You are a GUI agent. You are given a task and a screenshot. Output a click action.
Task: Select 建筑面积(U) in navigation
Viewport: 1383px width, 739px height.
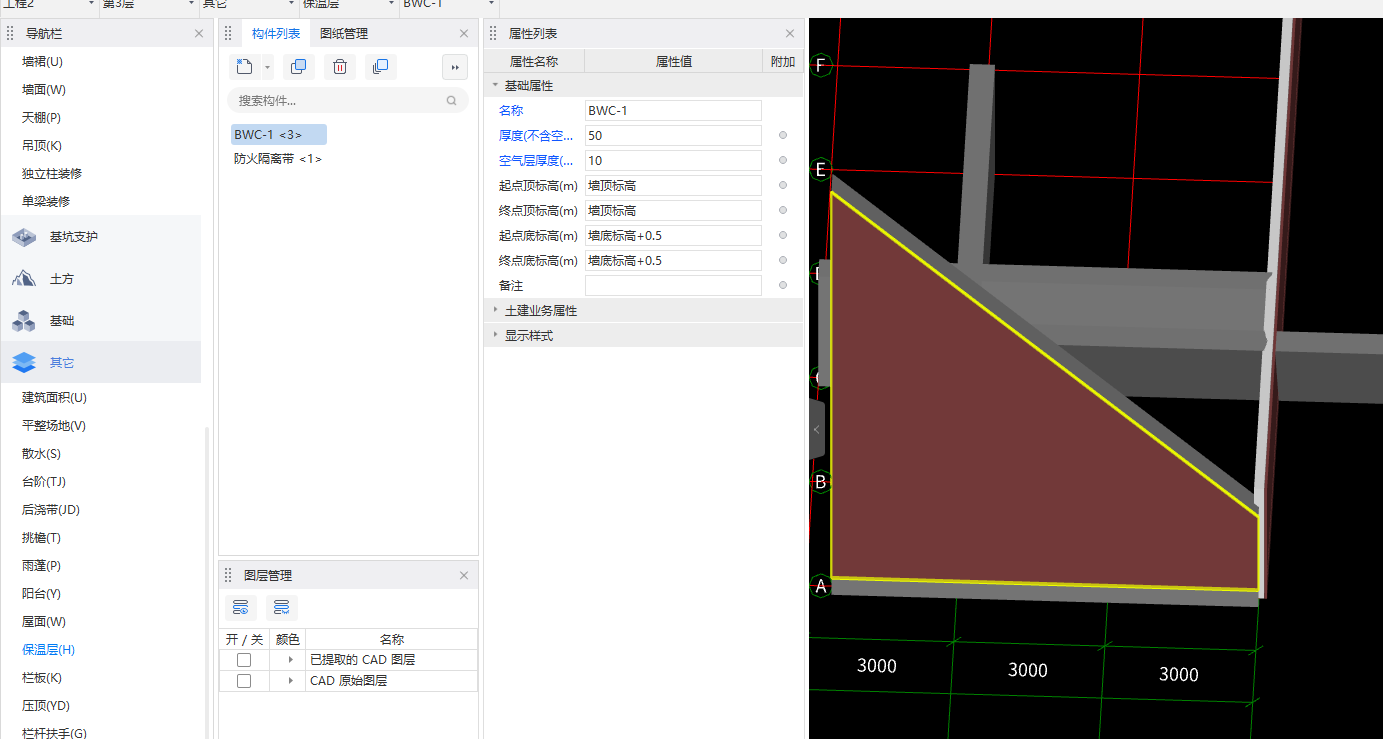[x=54, y=398]
